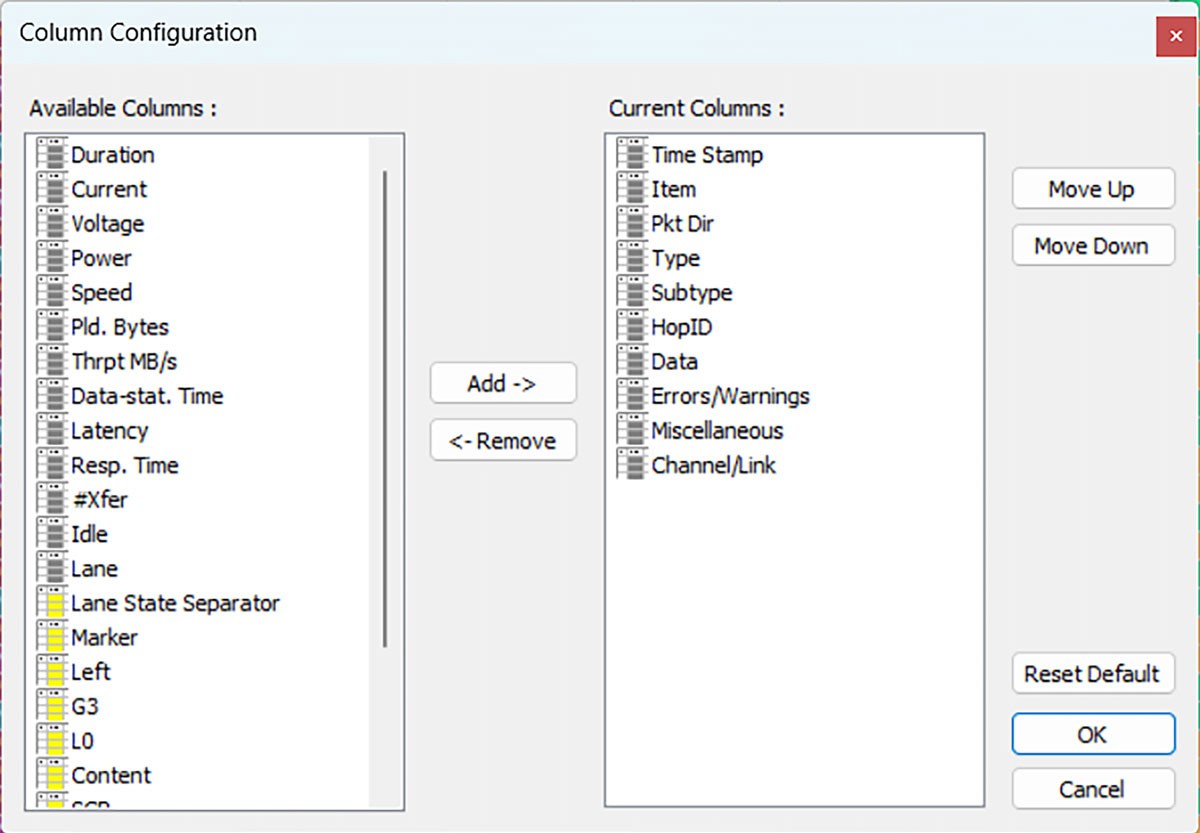1200x833 pixels.
Task: Click the column icon beside Duration
Action: [x=51, y=154]
